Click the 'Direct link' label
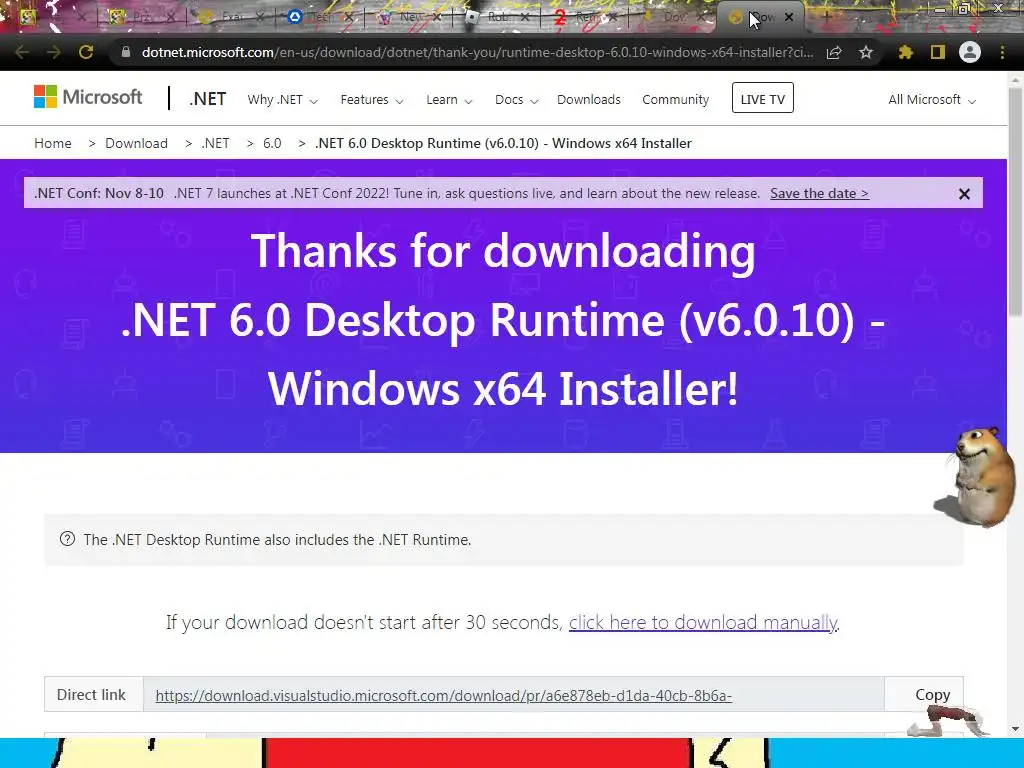 (91, 695)
